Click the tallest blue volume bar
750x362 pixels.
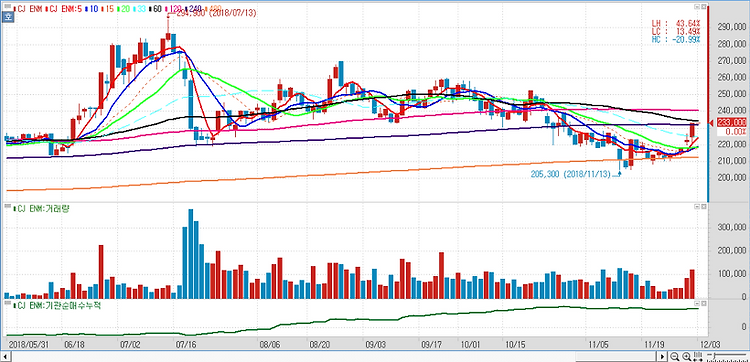click(x=190, y=253)
